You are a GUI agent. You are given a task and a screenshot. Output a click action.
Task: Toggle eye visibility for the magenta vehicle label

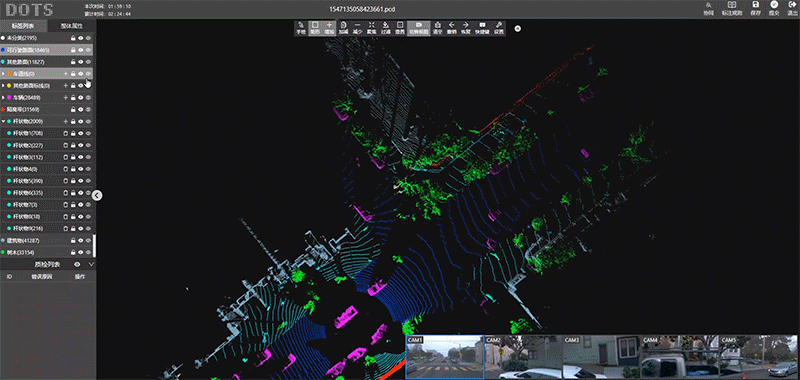coord(81,97)
